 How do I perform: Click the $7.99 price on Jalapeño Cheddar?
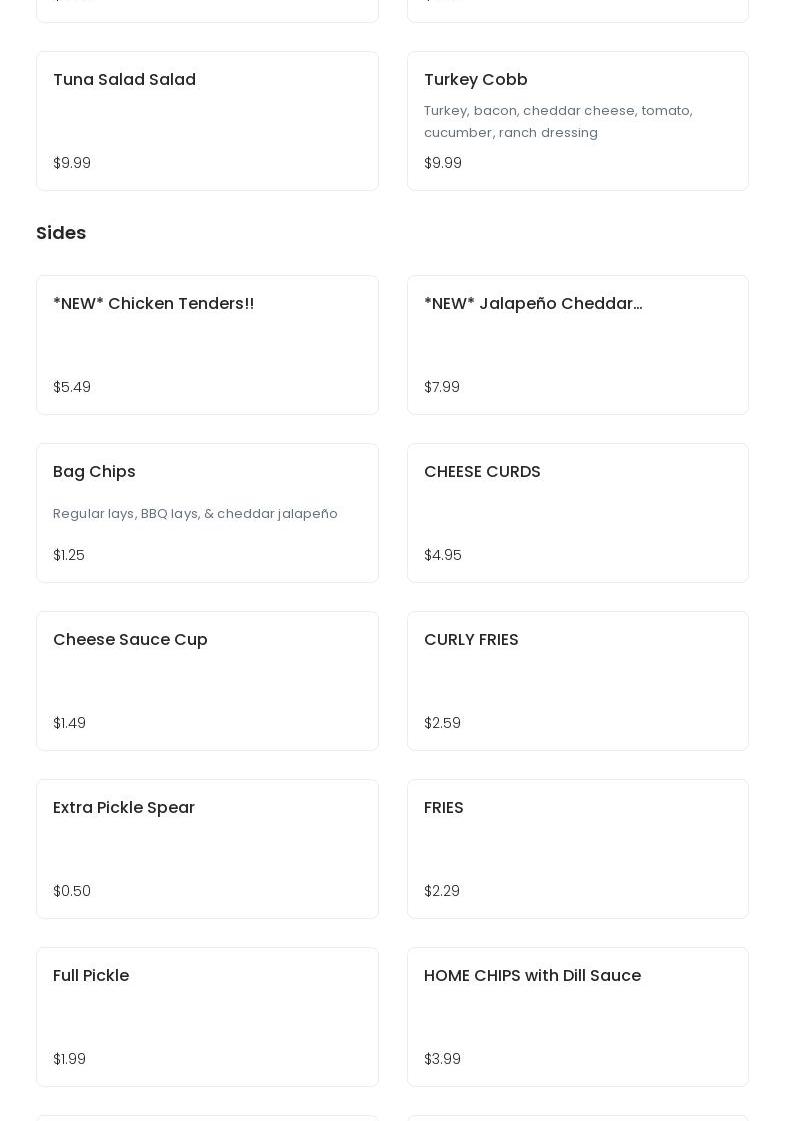pos(442,387)
